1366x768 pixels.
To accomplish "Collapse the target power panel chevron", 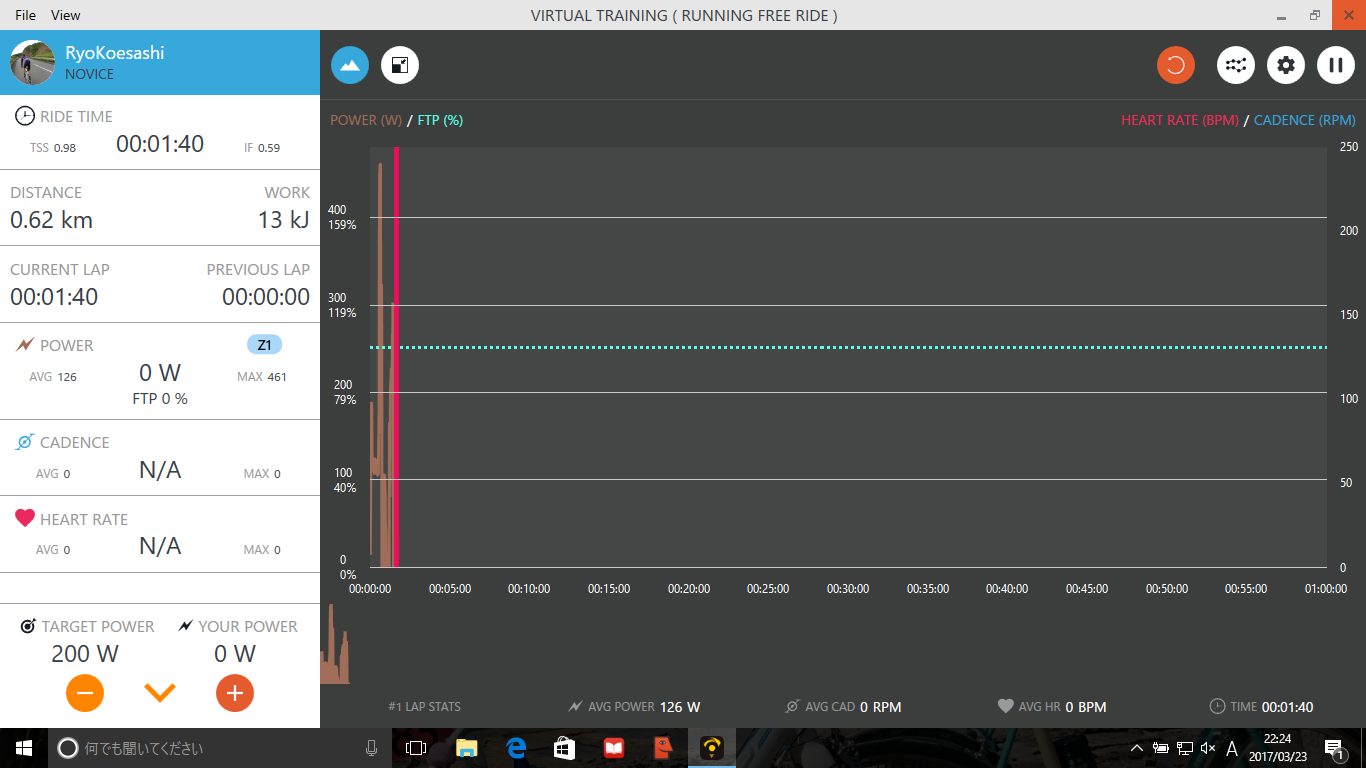I will (x=160, y=692).
